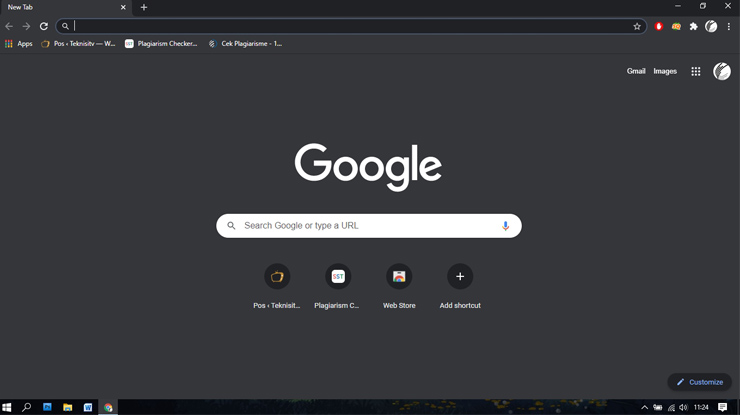Open the orange extension icon in toolbar

pyautogui.click(x=676, y=26)
